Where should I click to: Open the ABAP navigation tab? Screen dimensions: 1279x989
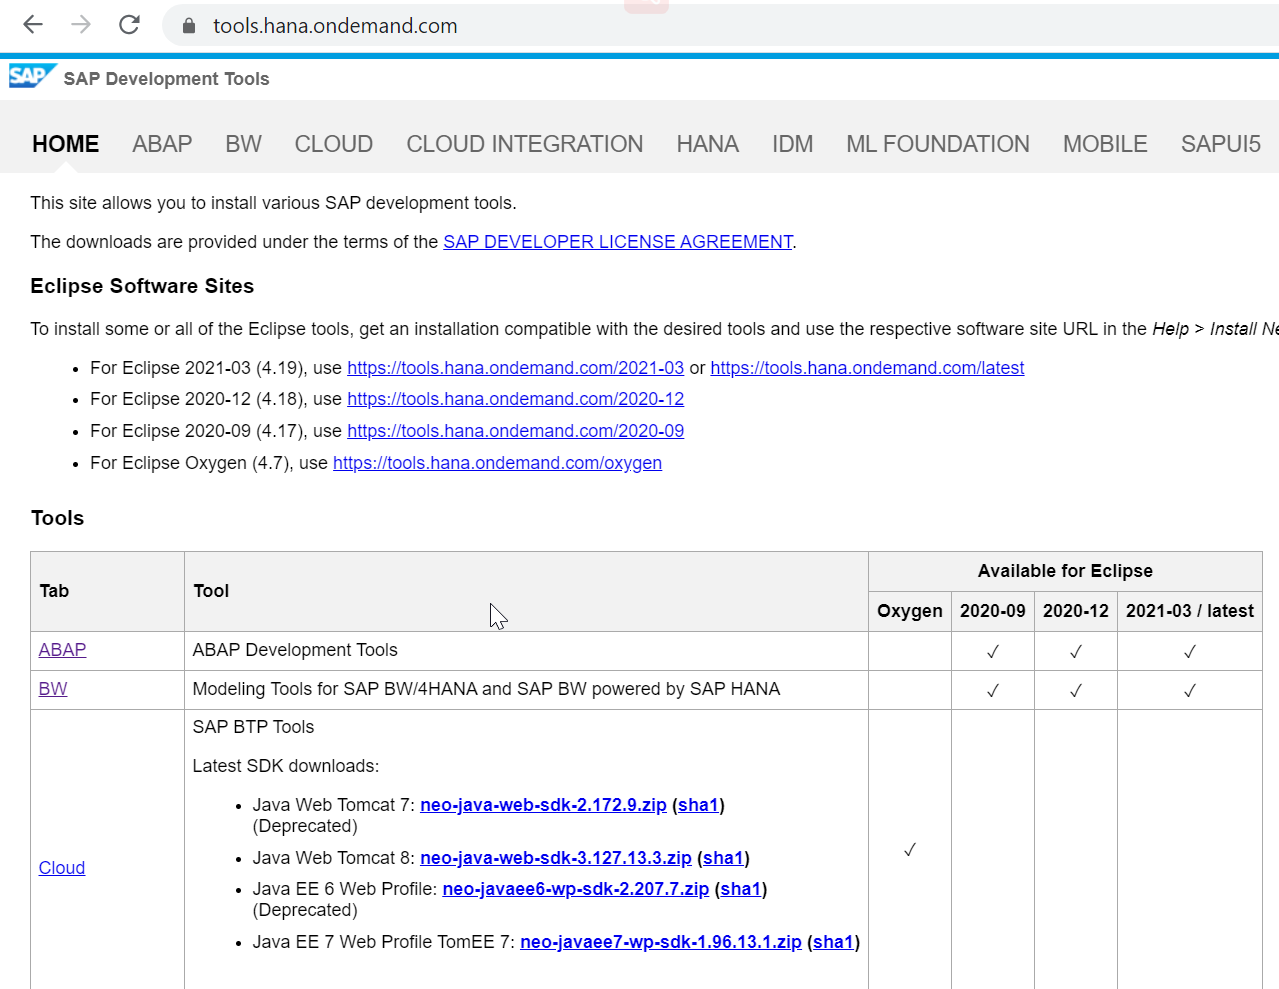tap(162, 143)
